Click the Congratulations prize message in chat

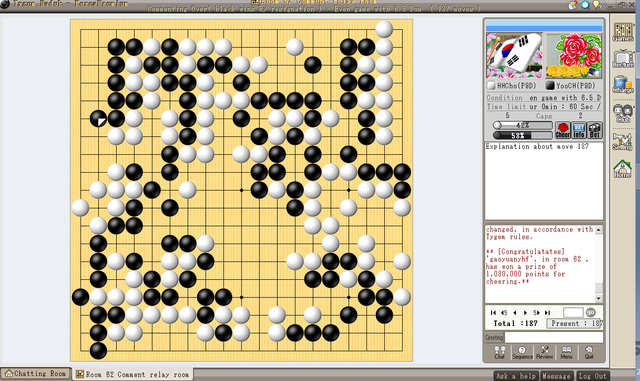point(537,266)
